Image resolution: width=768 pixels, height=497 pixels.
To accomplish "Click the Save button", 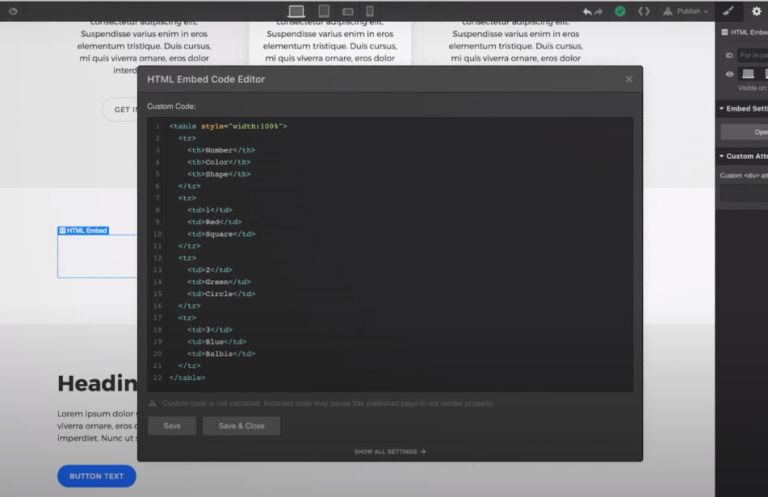I will (172, 426).
